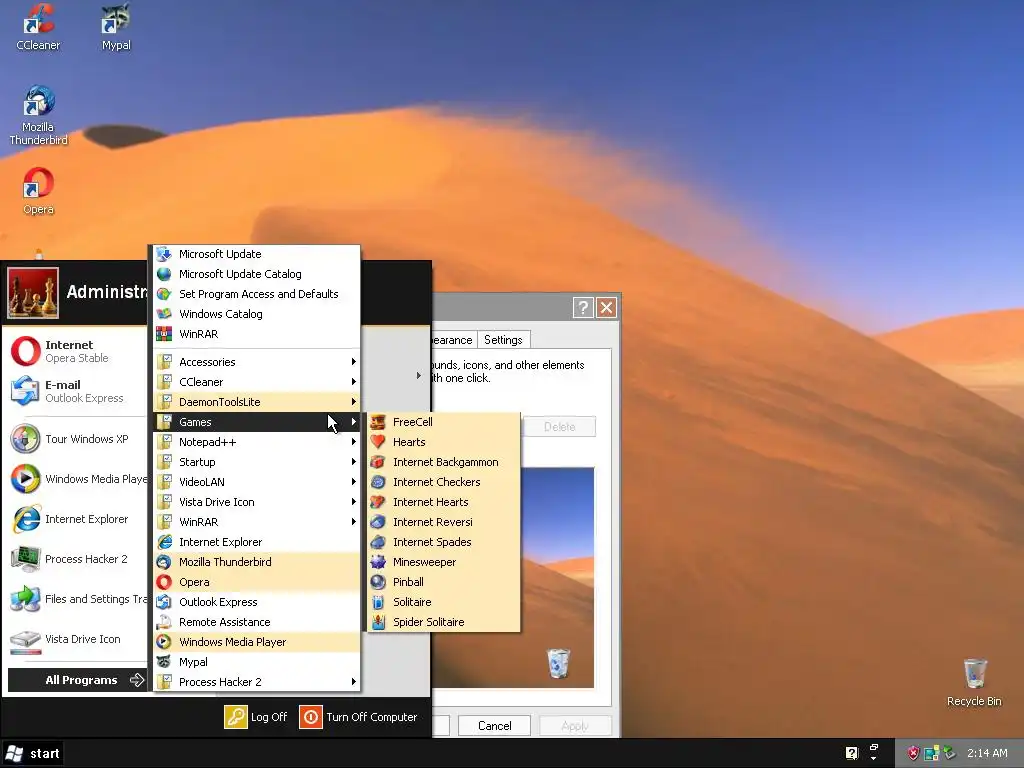Click the red security shield tray icon
The height and width of the screenshot is (768, 1024).
coord(913,753)
